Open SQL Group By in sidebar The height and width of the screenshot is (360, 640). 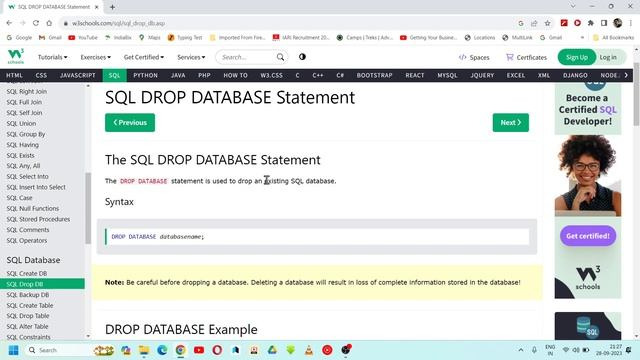pos(26,134)
